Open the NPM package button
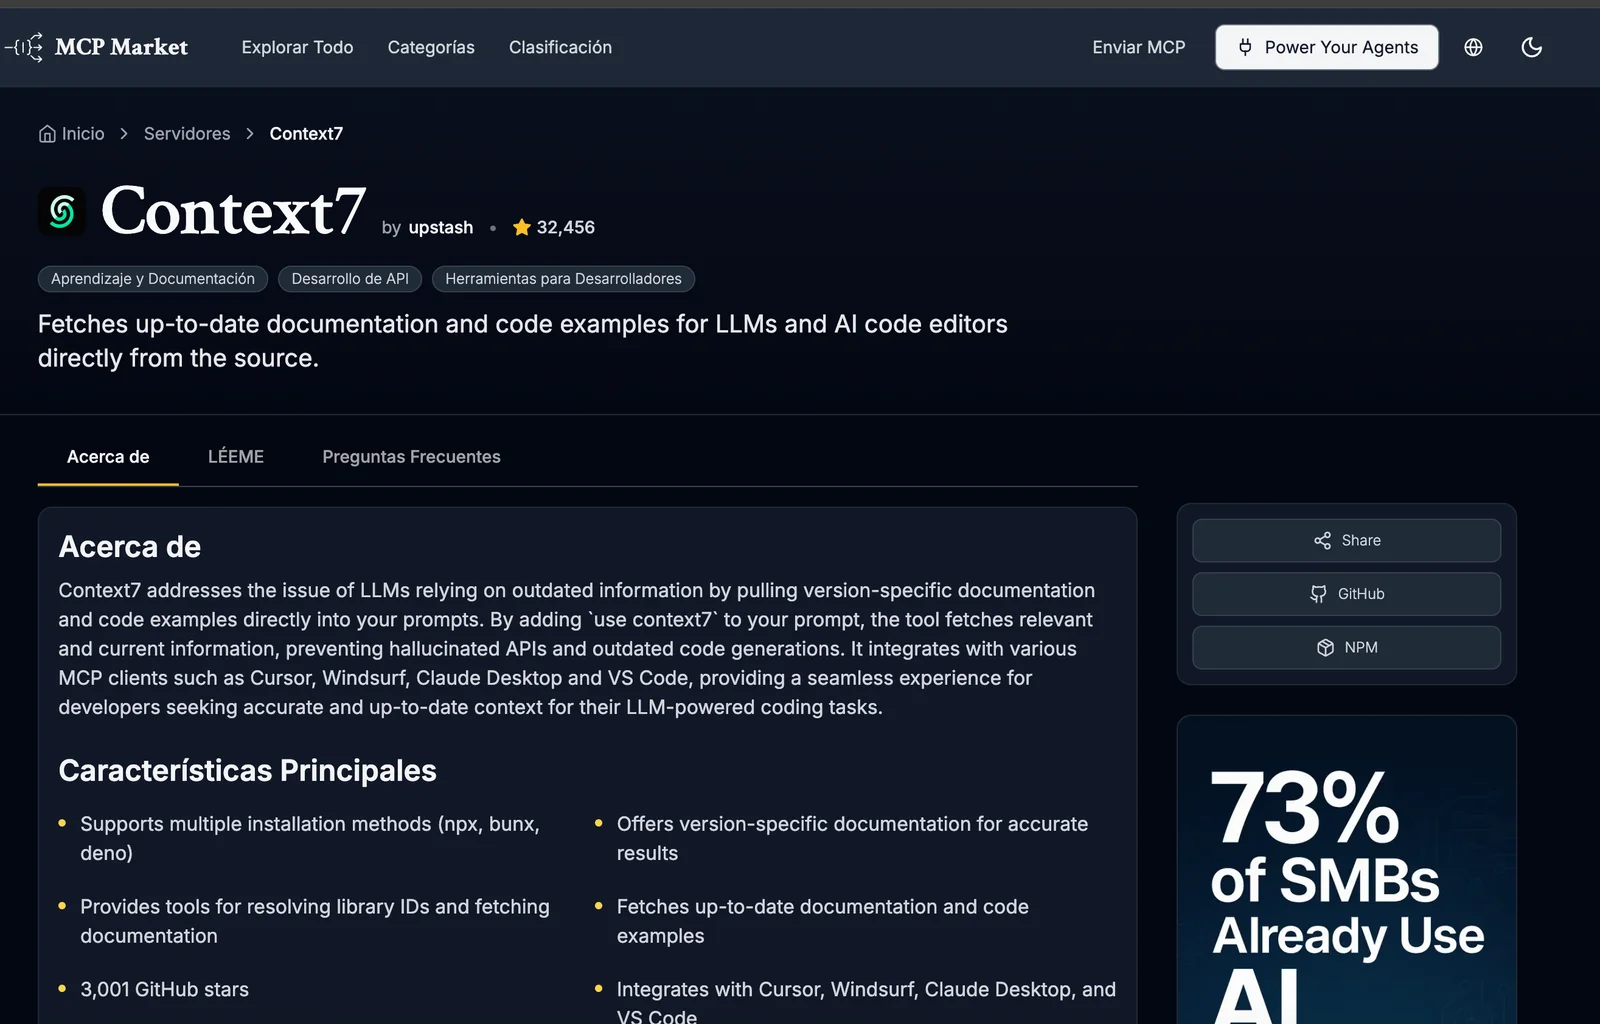 [x=1346, y=648]
